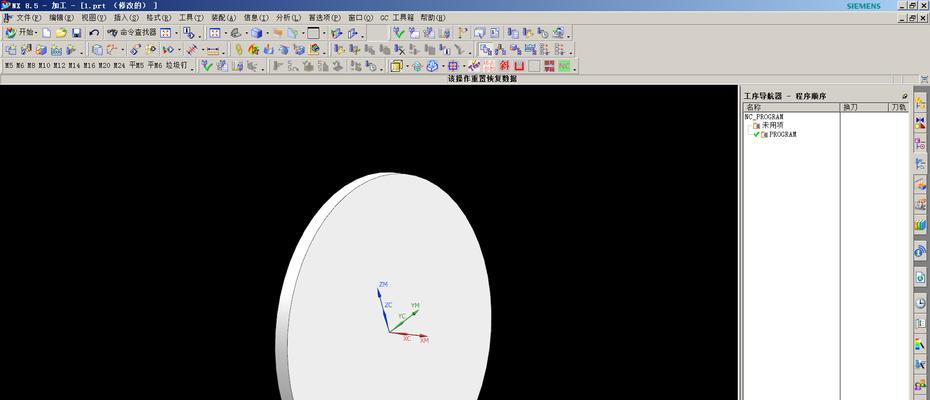The height and width of the screenshot is (400, 930).
Task: Save the part using the floppy disk icon
Action: [x=77, y=33]
